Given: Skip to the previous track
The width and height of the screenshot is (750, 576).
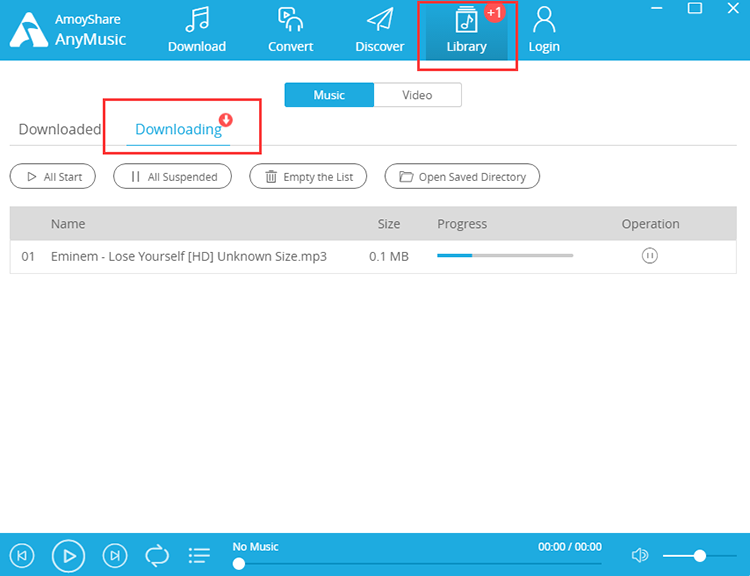Looking at the screenshot, I should click(x=22, y=555).
